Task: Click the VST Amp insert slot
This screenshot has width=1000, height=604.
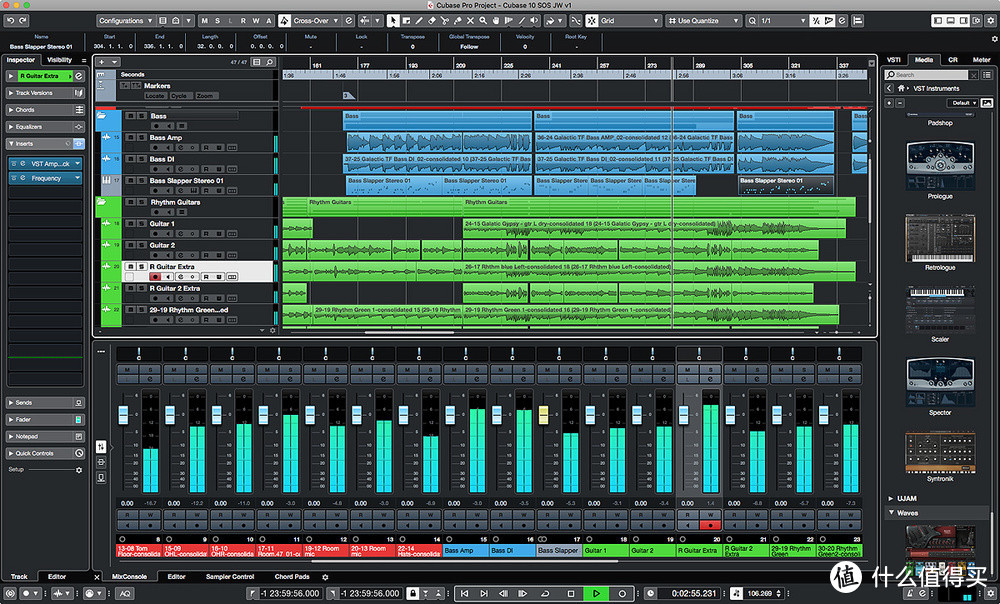Action: click(46, 163)
